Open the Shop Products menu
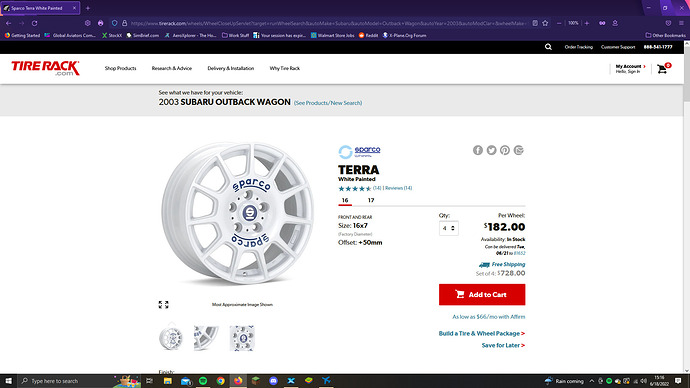Viewport: 690px width, 388px height. (120, 68)
